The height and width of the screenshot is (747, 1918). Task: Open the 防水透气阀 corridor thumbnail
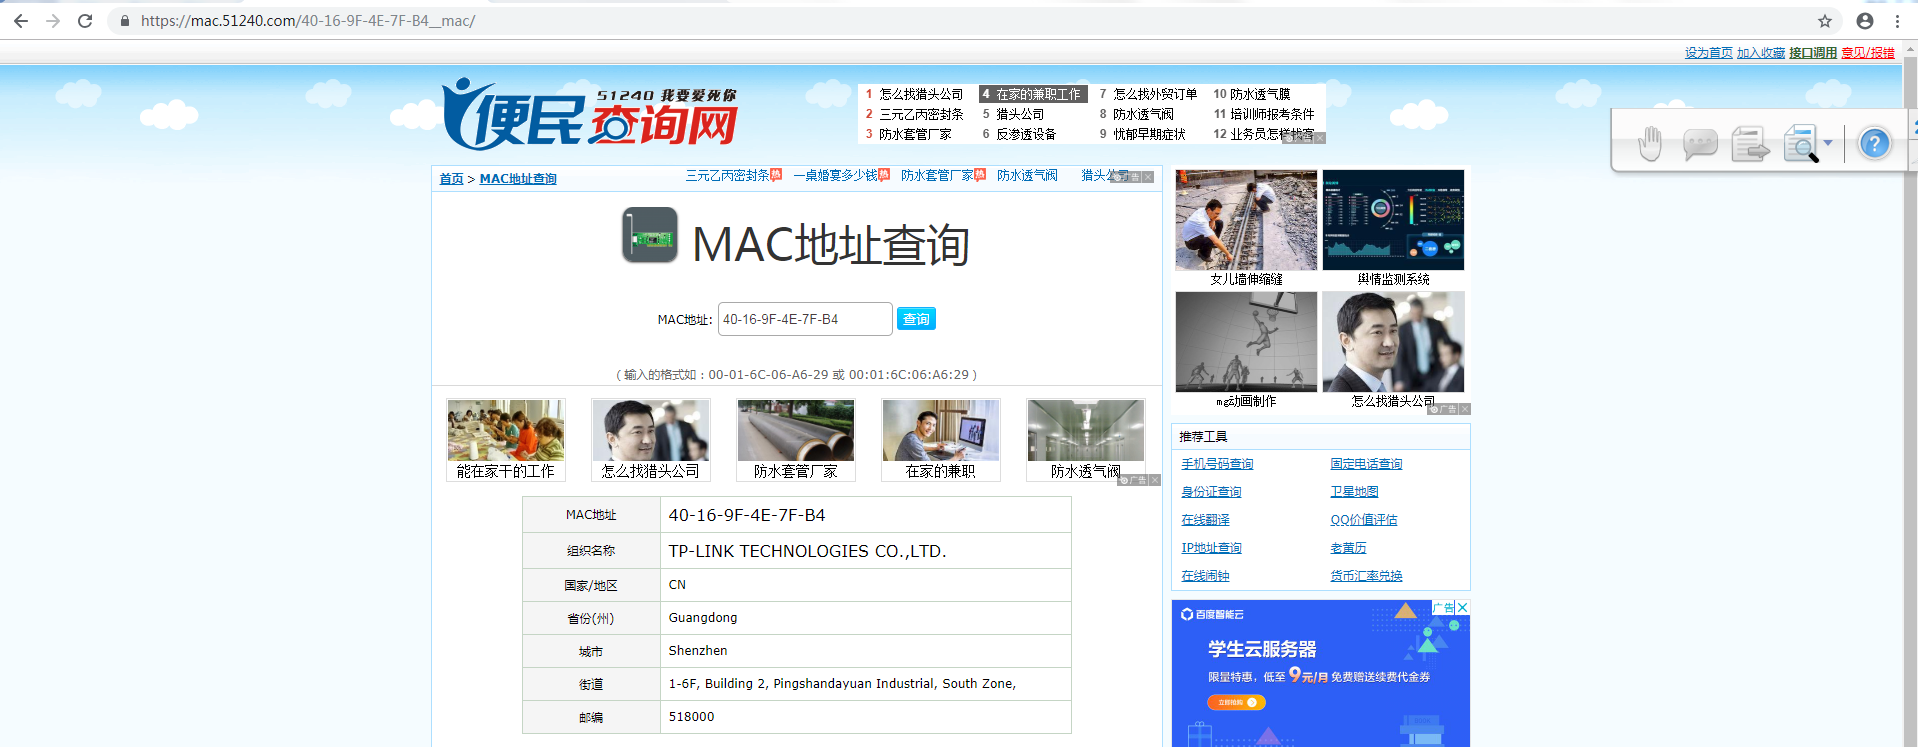tap(1086, 440)
